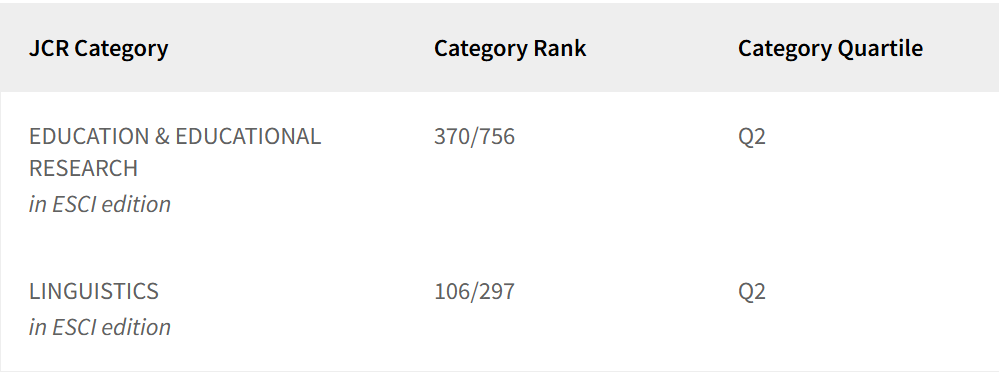Click the ampersand in the Education category name
Viewport: 999px width, 376px height.
tap(162, 136)
